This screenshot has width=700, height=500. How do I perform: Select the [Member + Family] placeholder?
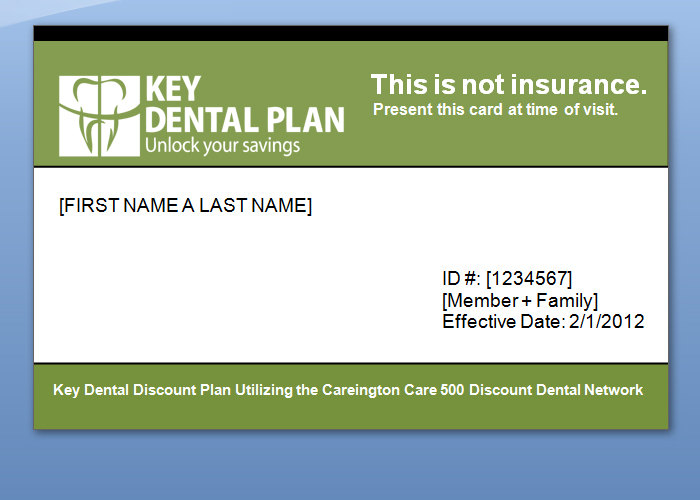point(520,300)
